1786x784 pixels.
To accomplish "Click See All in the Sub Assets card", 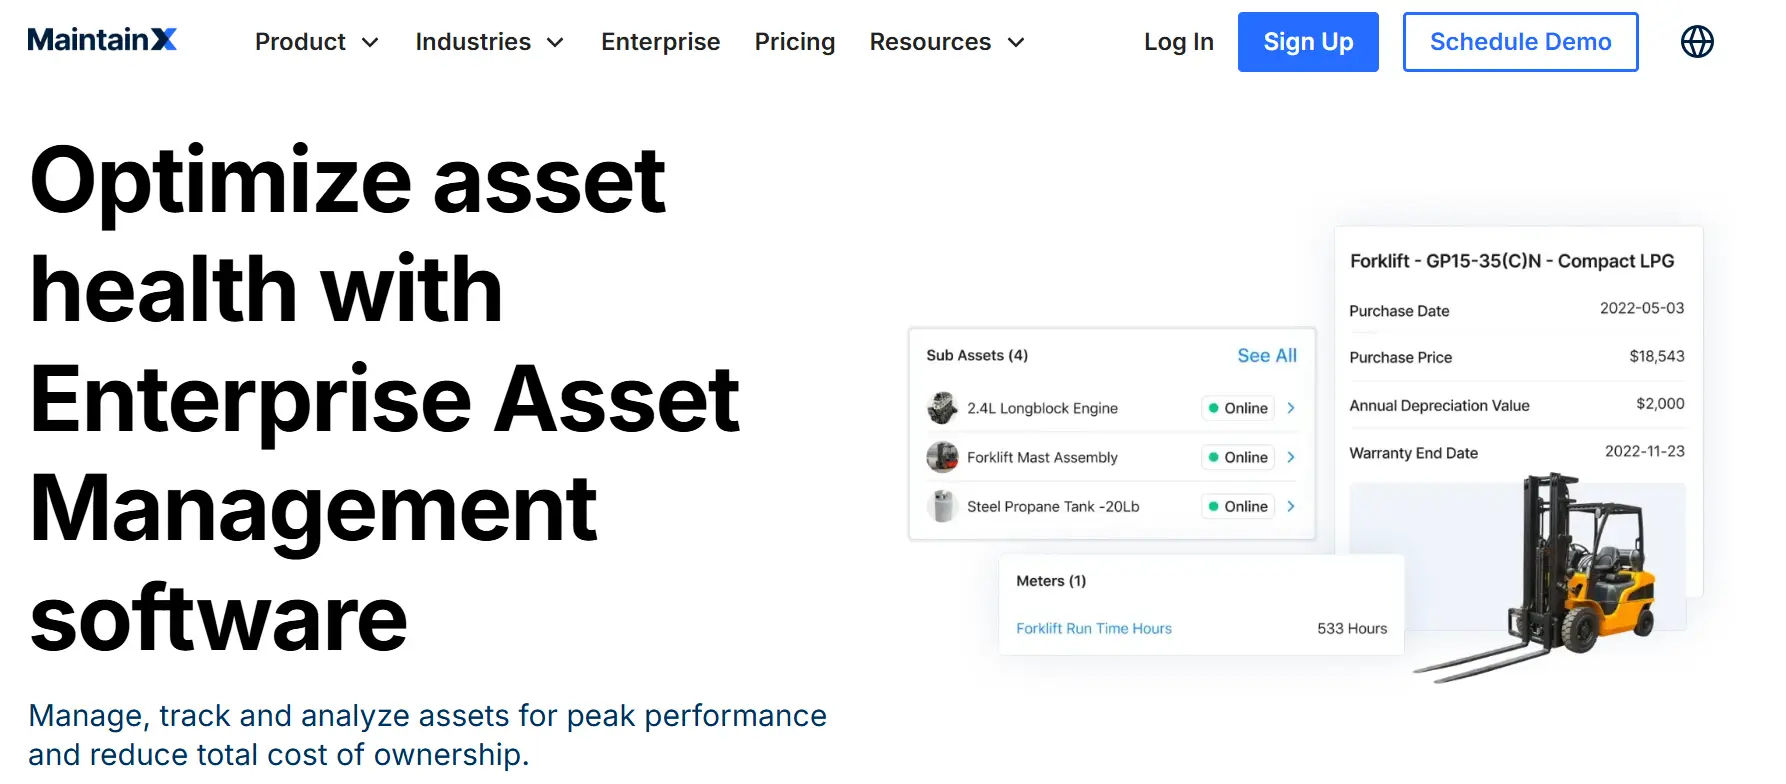I will (x=1266, y=355).
